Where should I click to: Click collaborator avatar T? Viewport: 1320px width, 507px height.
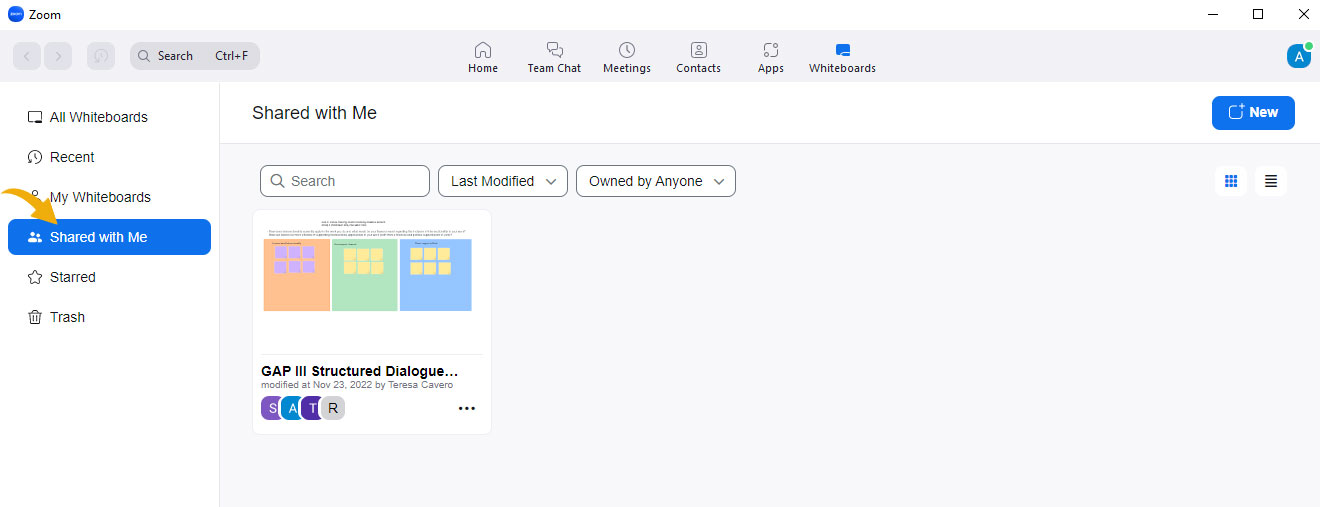pyautogui.click(x=312, y=407)
